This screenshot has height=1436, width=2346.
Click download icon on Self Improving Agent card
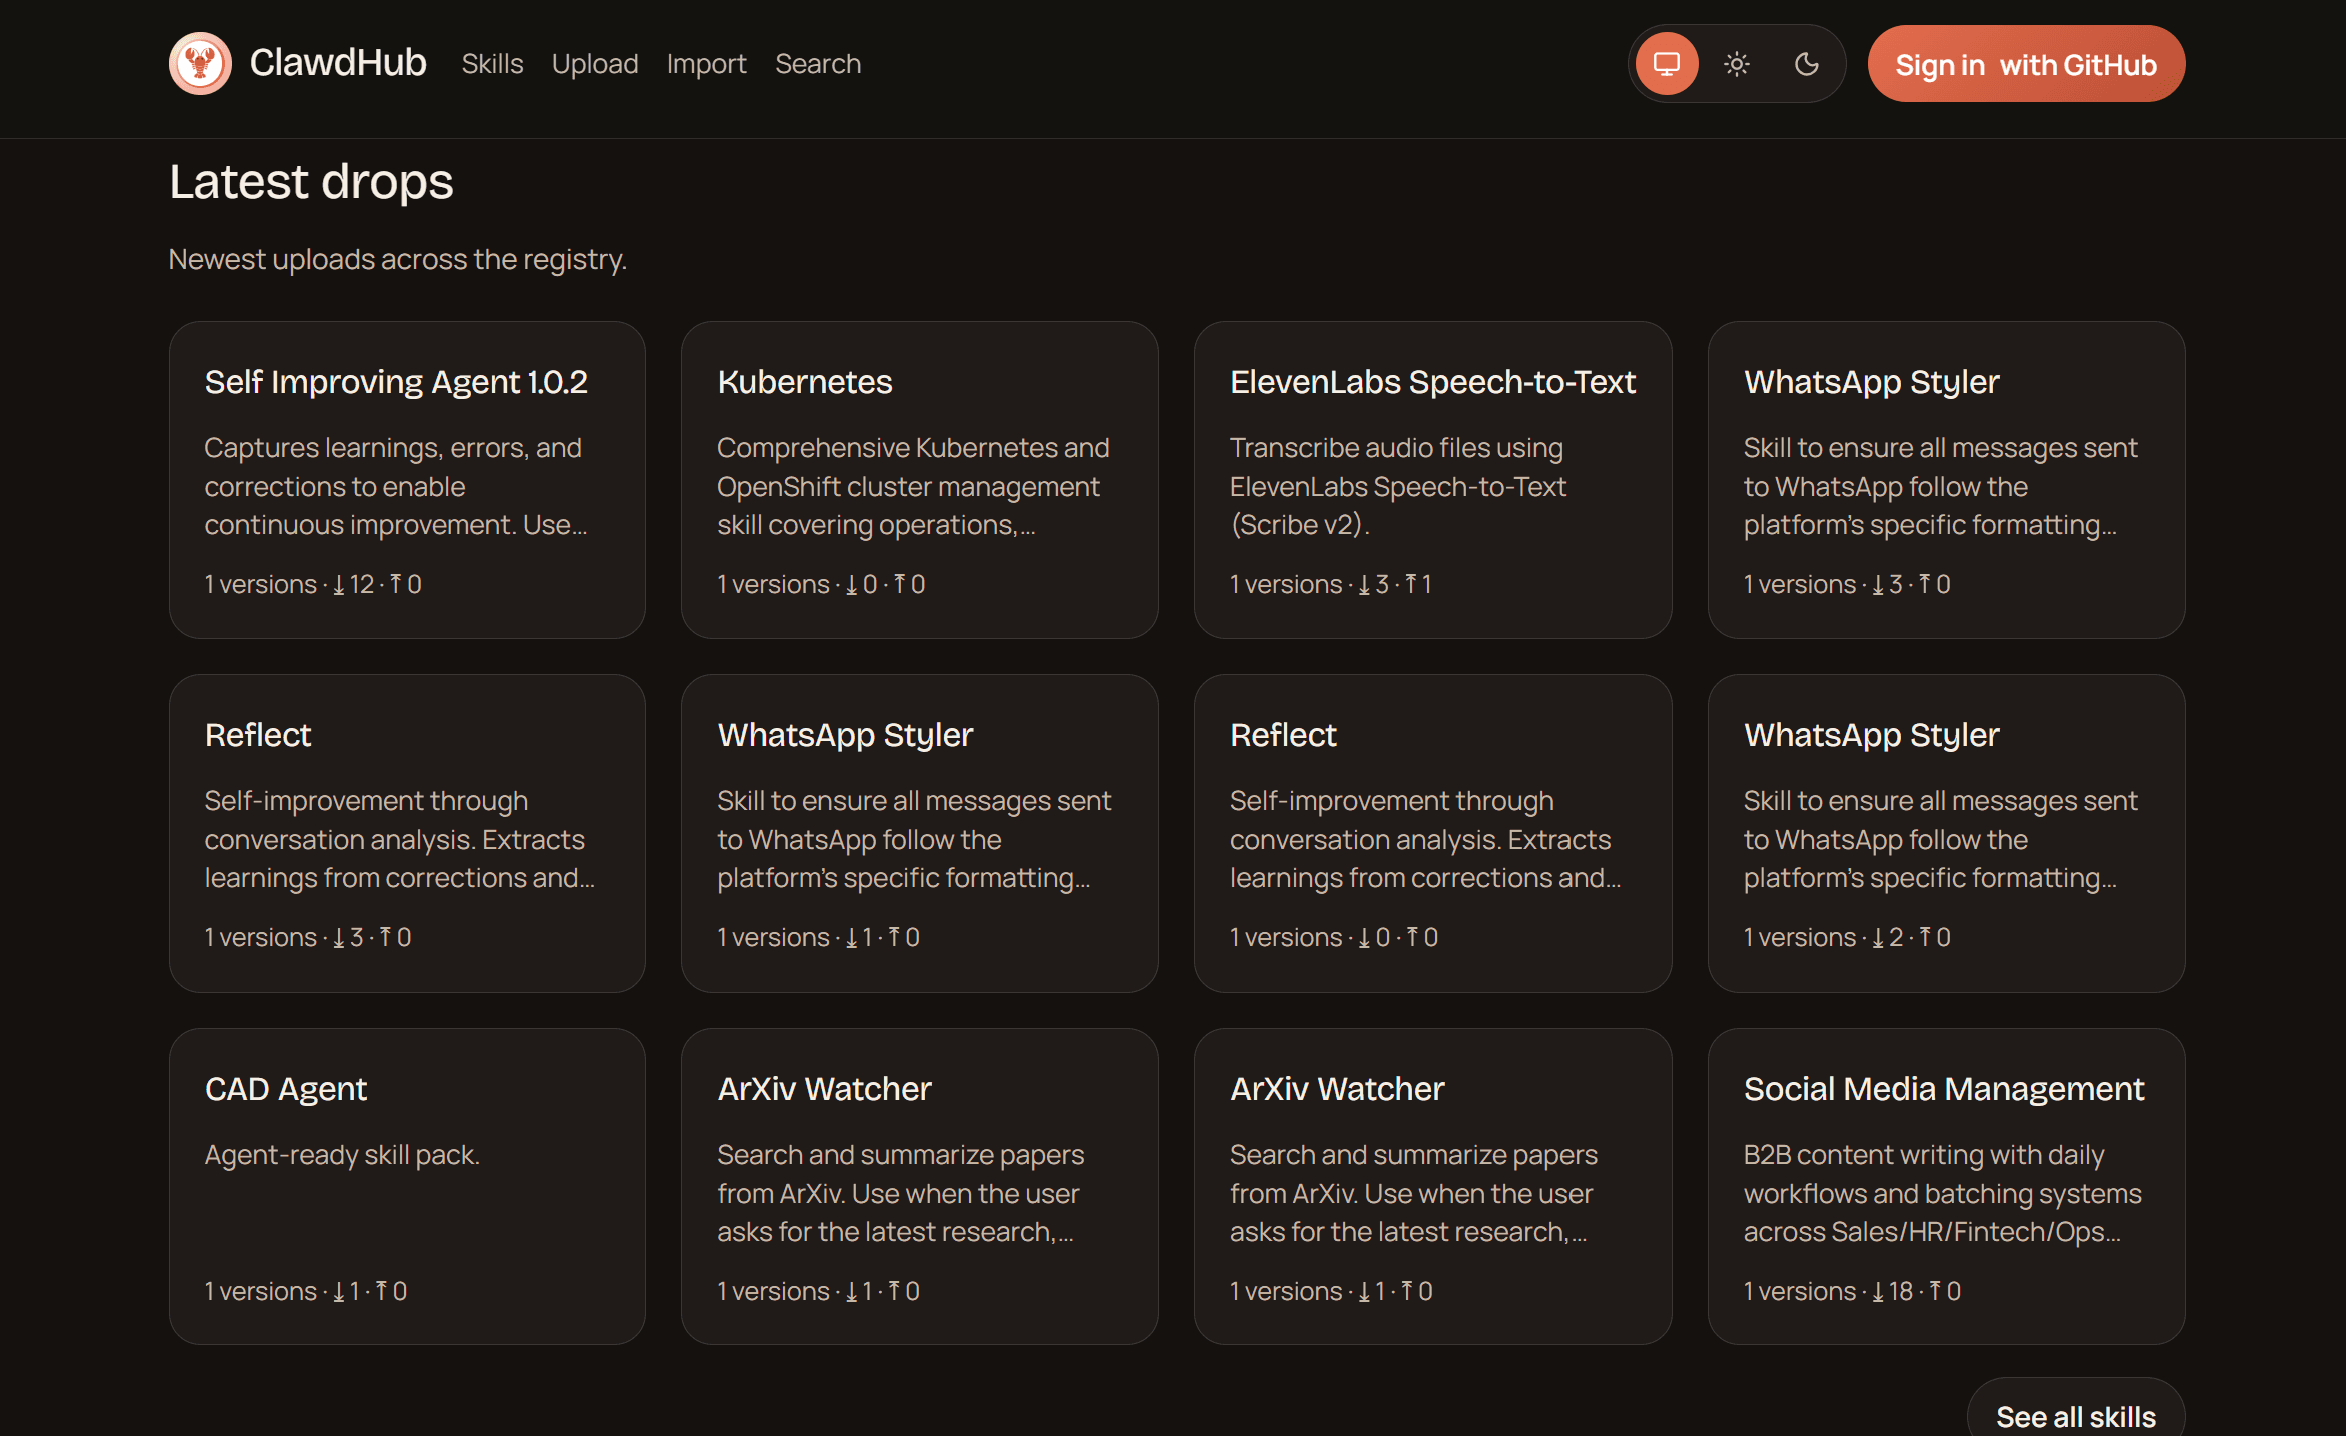pyautogui.click(x=338, y=585)
